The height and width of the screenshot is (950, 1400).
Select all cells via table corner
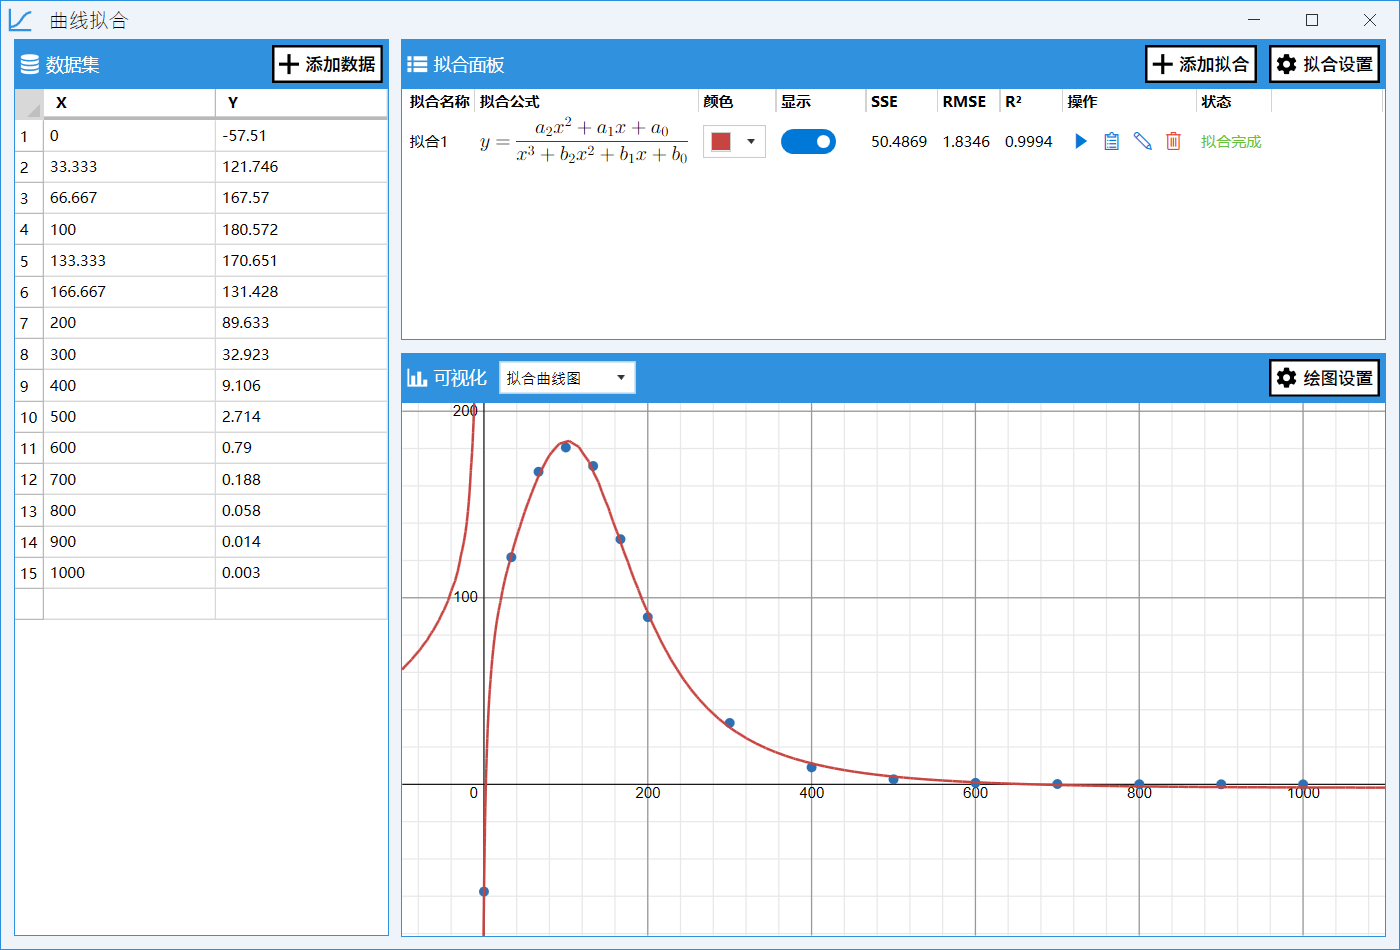[x=29, y=103]
